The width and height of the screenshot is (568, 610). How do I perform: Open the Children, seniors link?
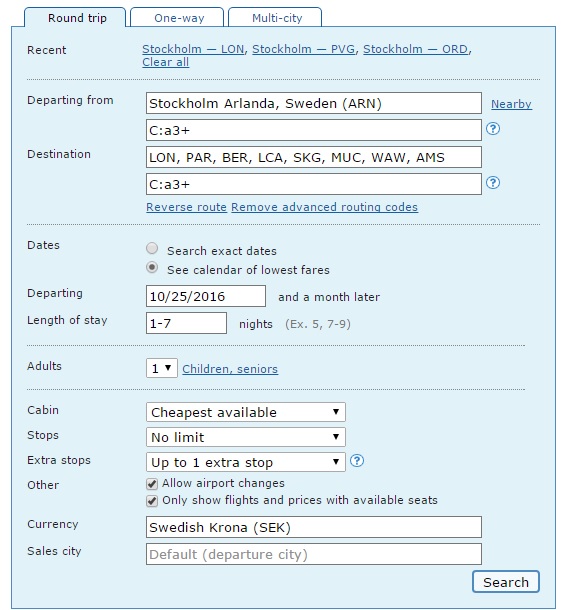230,369
